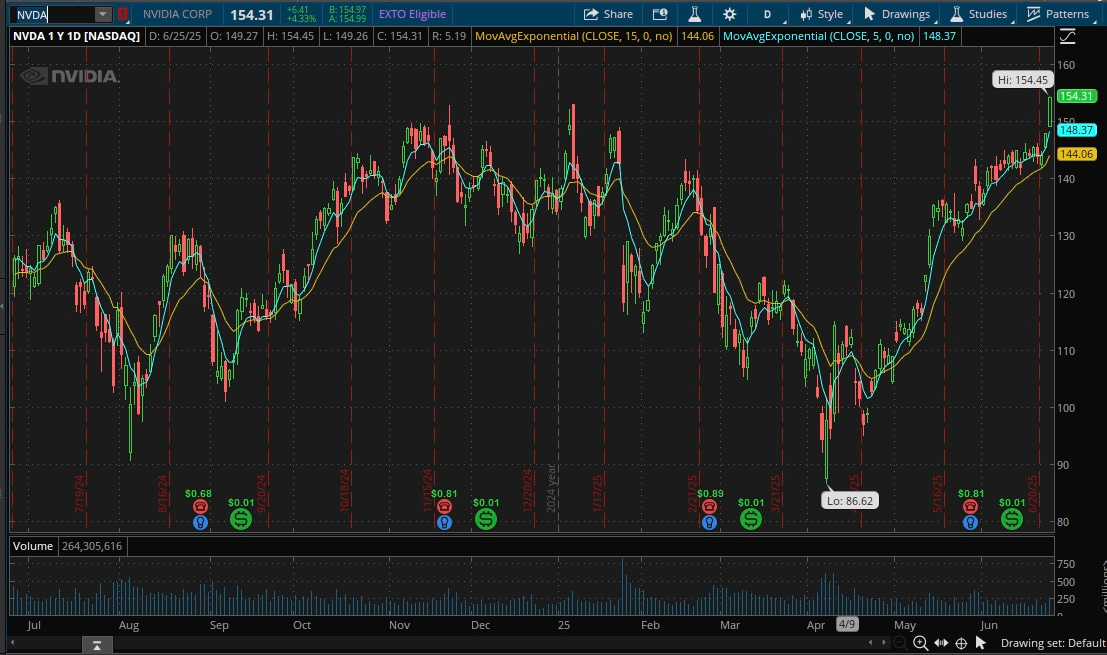Click the Nov label on time axis
1107x655 pixels.
point(400,625)
